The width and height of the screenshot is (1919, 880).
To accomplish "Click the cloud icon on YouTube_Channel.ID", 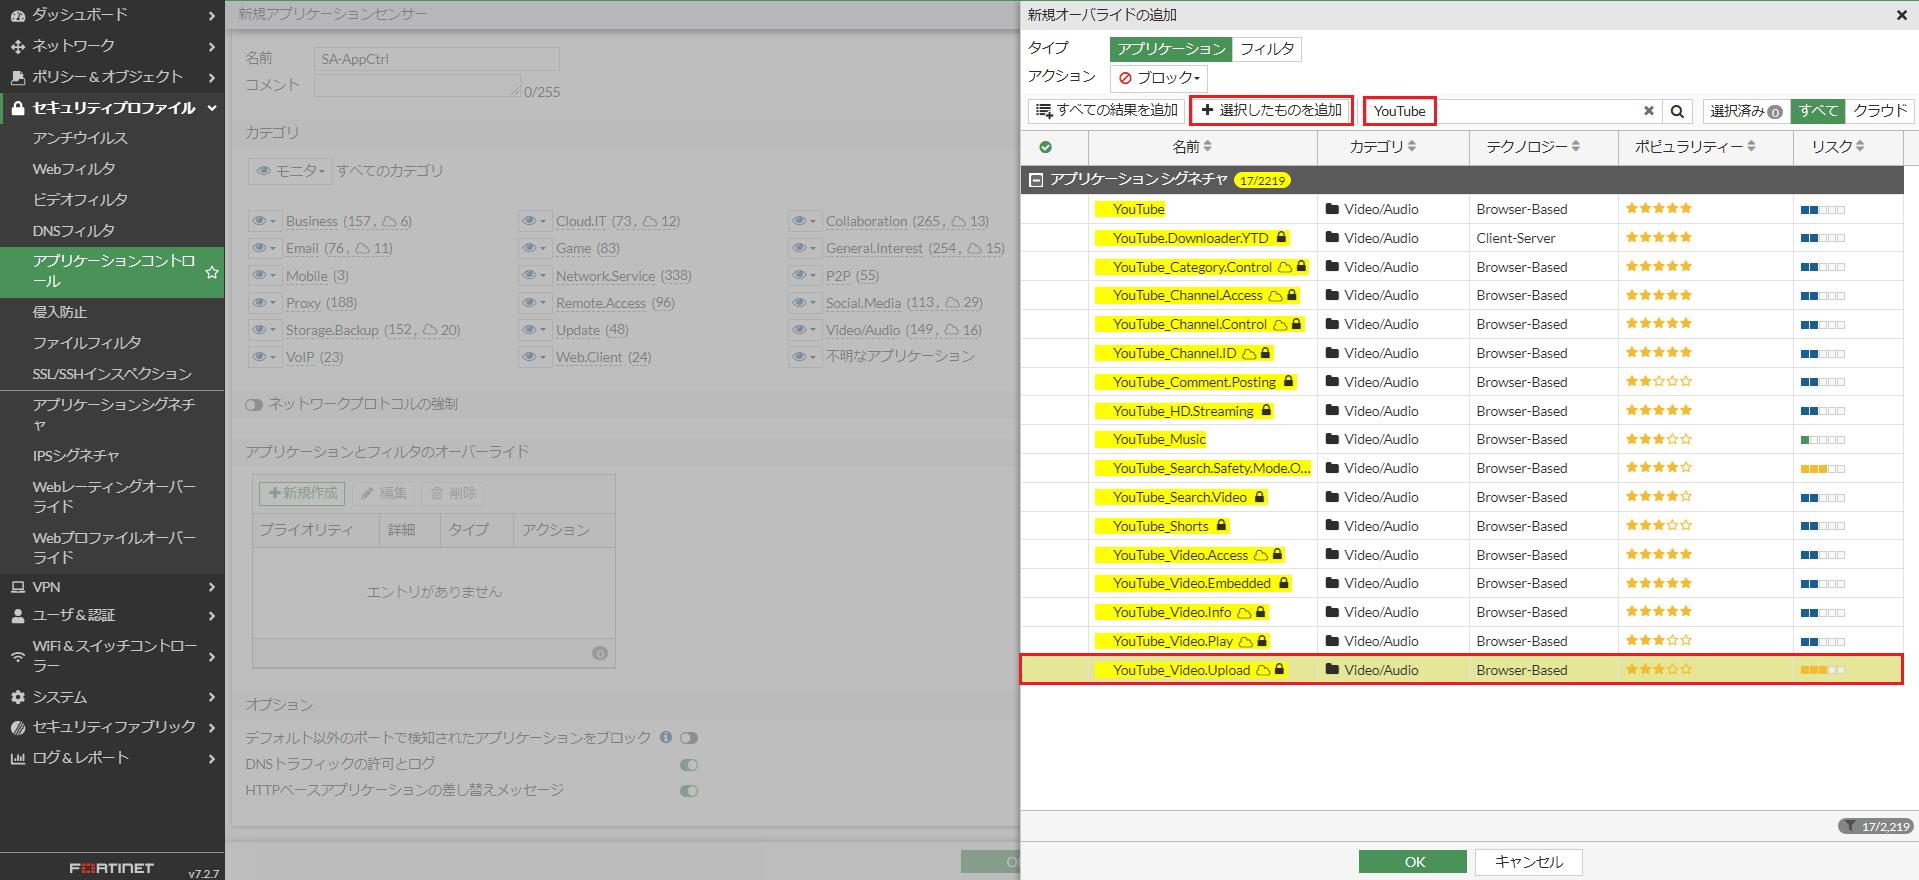I will tap(1249, 353).
